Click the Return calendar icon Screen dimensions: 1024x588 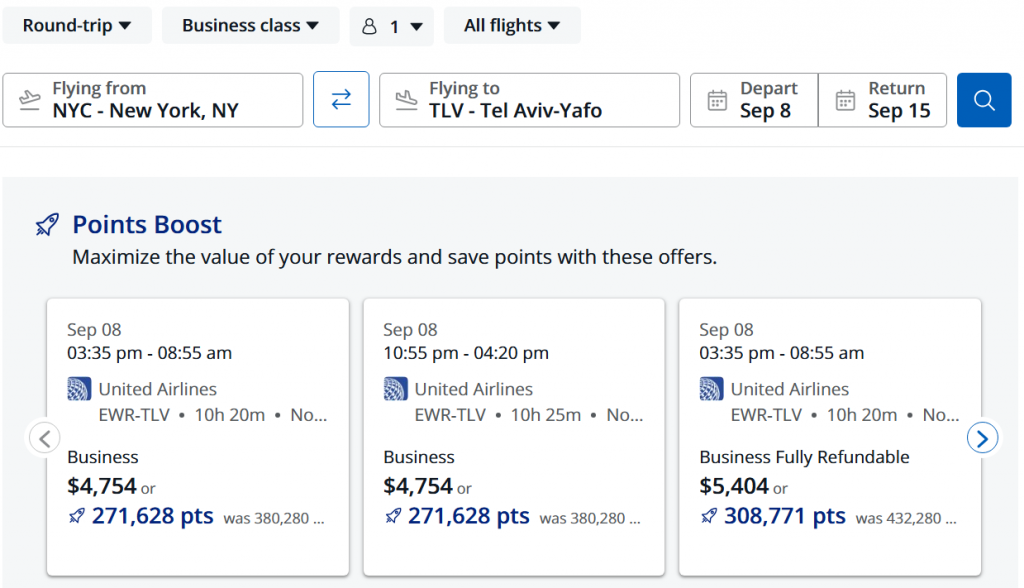tap(845, 100)
